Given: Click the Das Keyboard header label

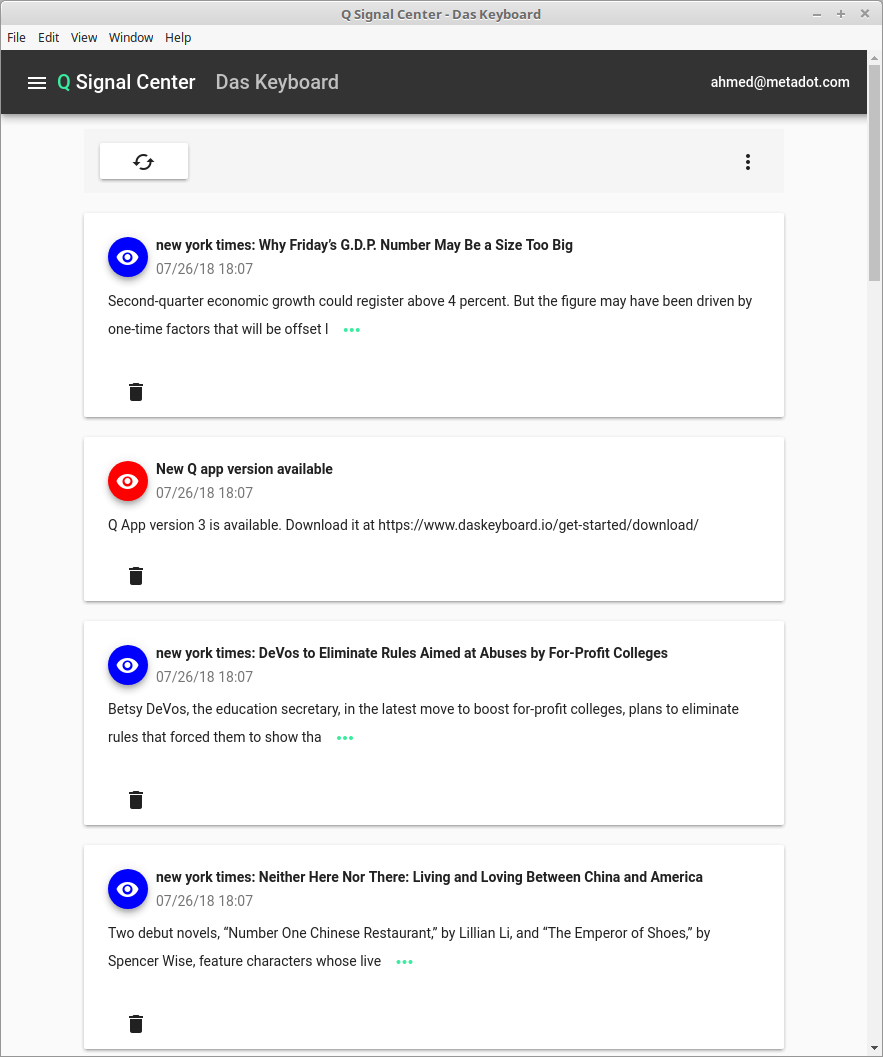Looking at the screenshot, I should (x=277, y=82).
